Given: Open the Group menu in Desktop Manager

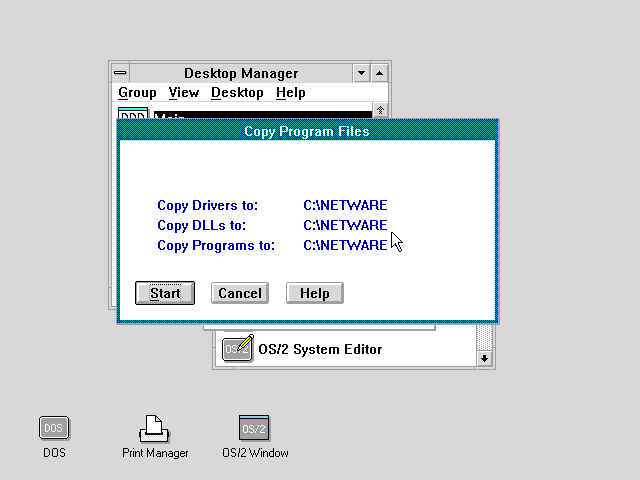Looking at the screenshot, I should pyautogui.click(x=137, y=93).
